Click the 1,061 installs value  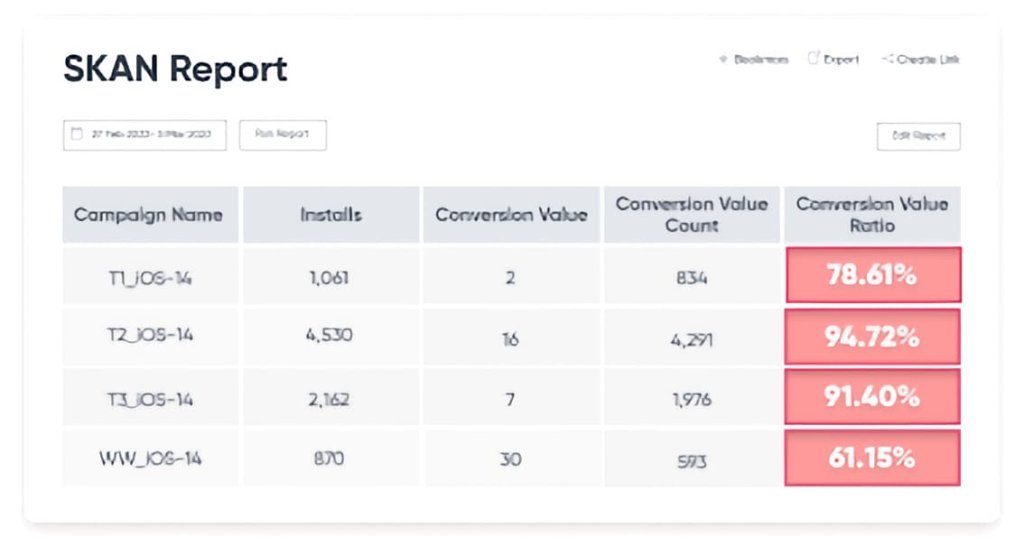[329, 278]
